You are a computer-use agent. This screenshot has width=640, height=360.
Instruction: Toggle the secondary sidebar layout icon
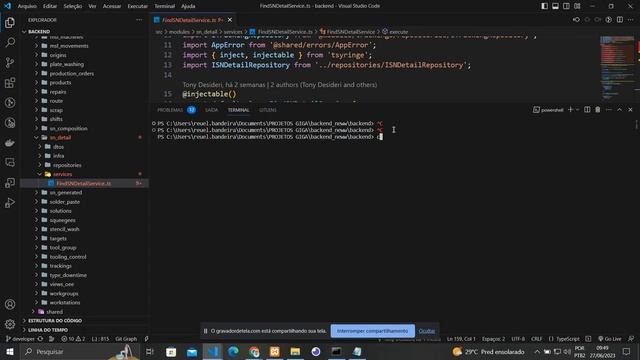pos(567,6)
